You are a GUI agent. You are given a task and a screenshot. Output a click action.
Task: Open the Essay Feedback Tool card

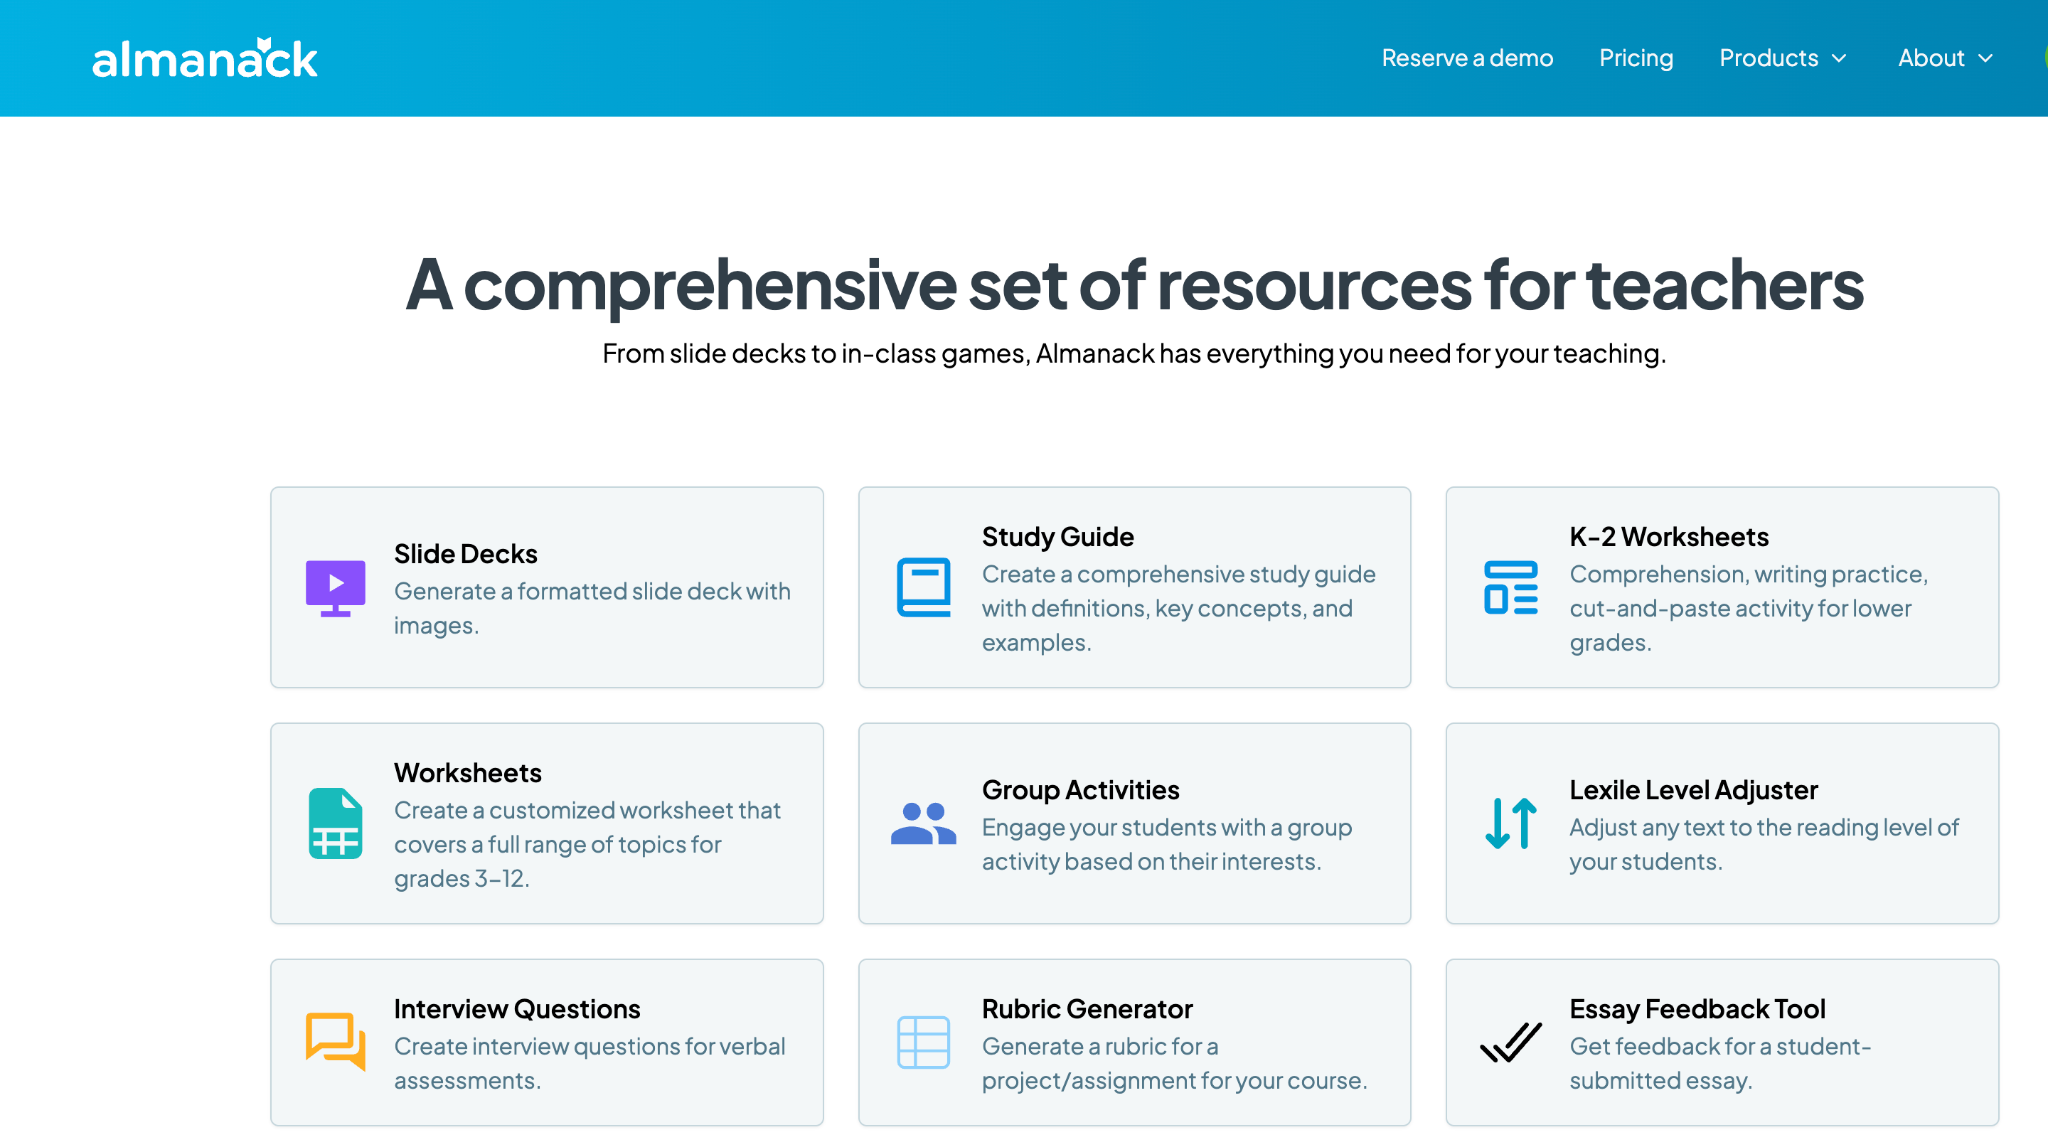pos(1721,1044)
